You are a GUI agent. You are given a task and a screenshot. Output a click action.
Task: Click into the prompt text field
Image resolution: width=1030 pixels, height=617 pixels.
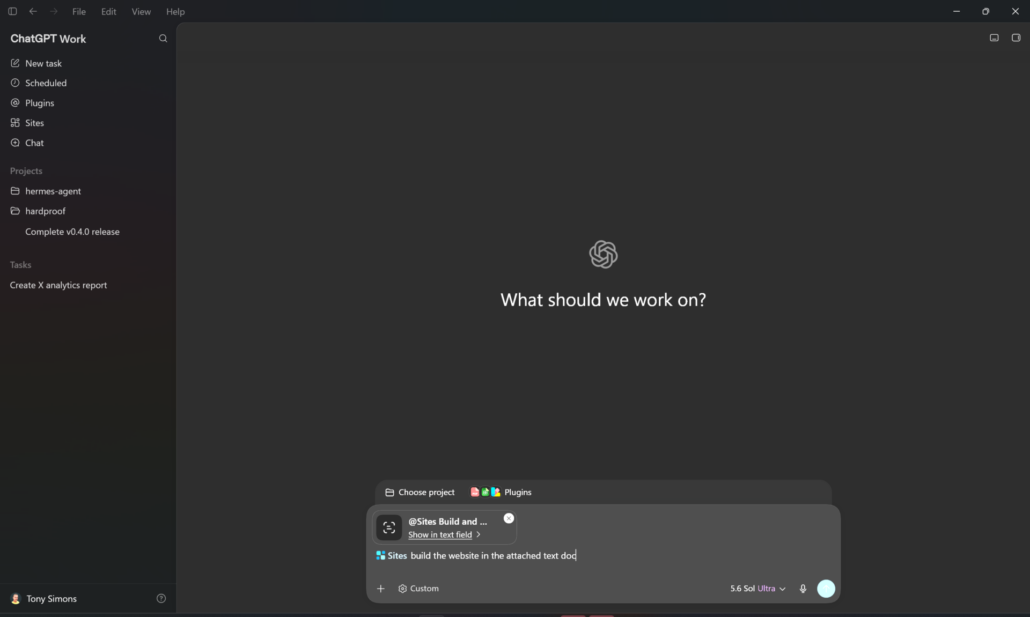603,555
